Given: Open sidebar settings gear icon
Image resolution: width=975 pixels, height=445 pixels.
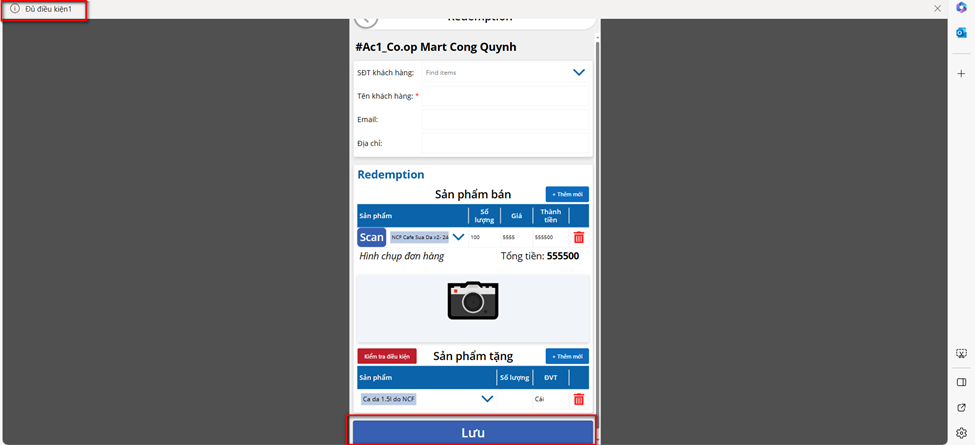Looking at the screenshot, I should (x=961, y=433).
